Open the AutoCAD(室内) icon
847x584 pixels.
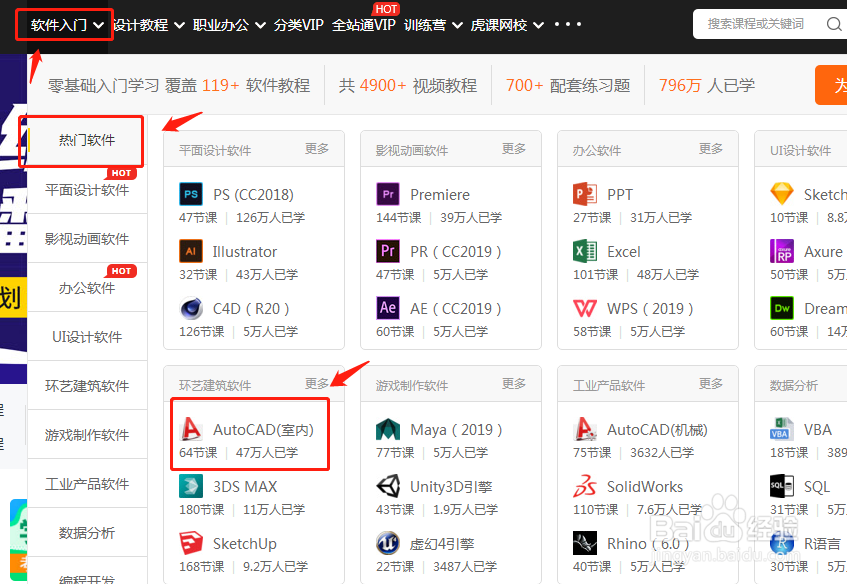(x=191, y=429)
